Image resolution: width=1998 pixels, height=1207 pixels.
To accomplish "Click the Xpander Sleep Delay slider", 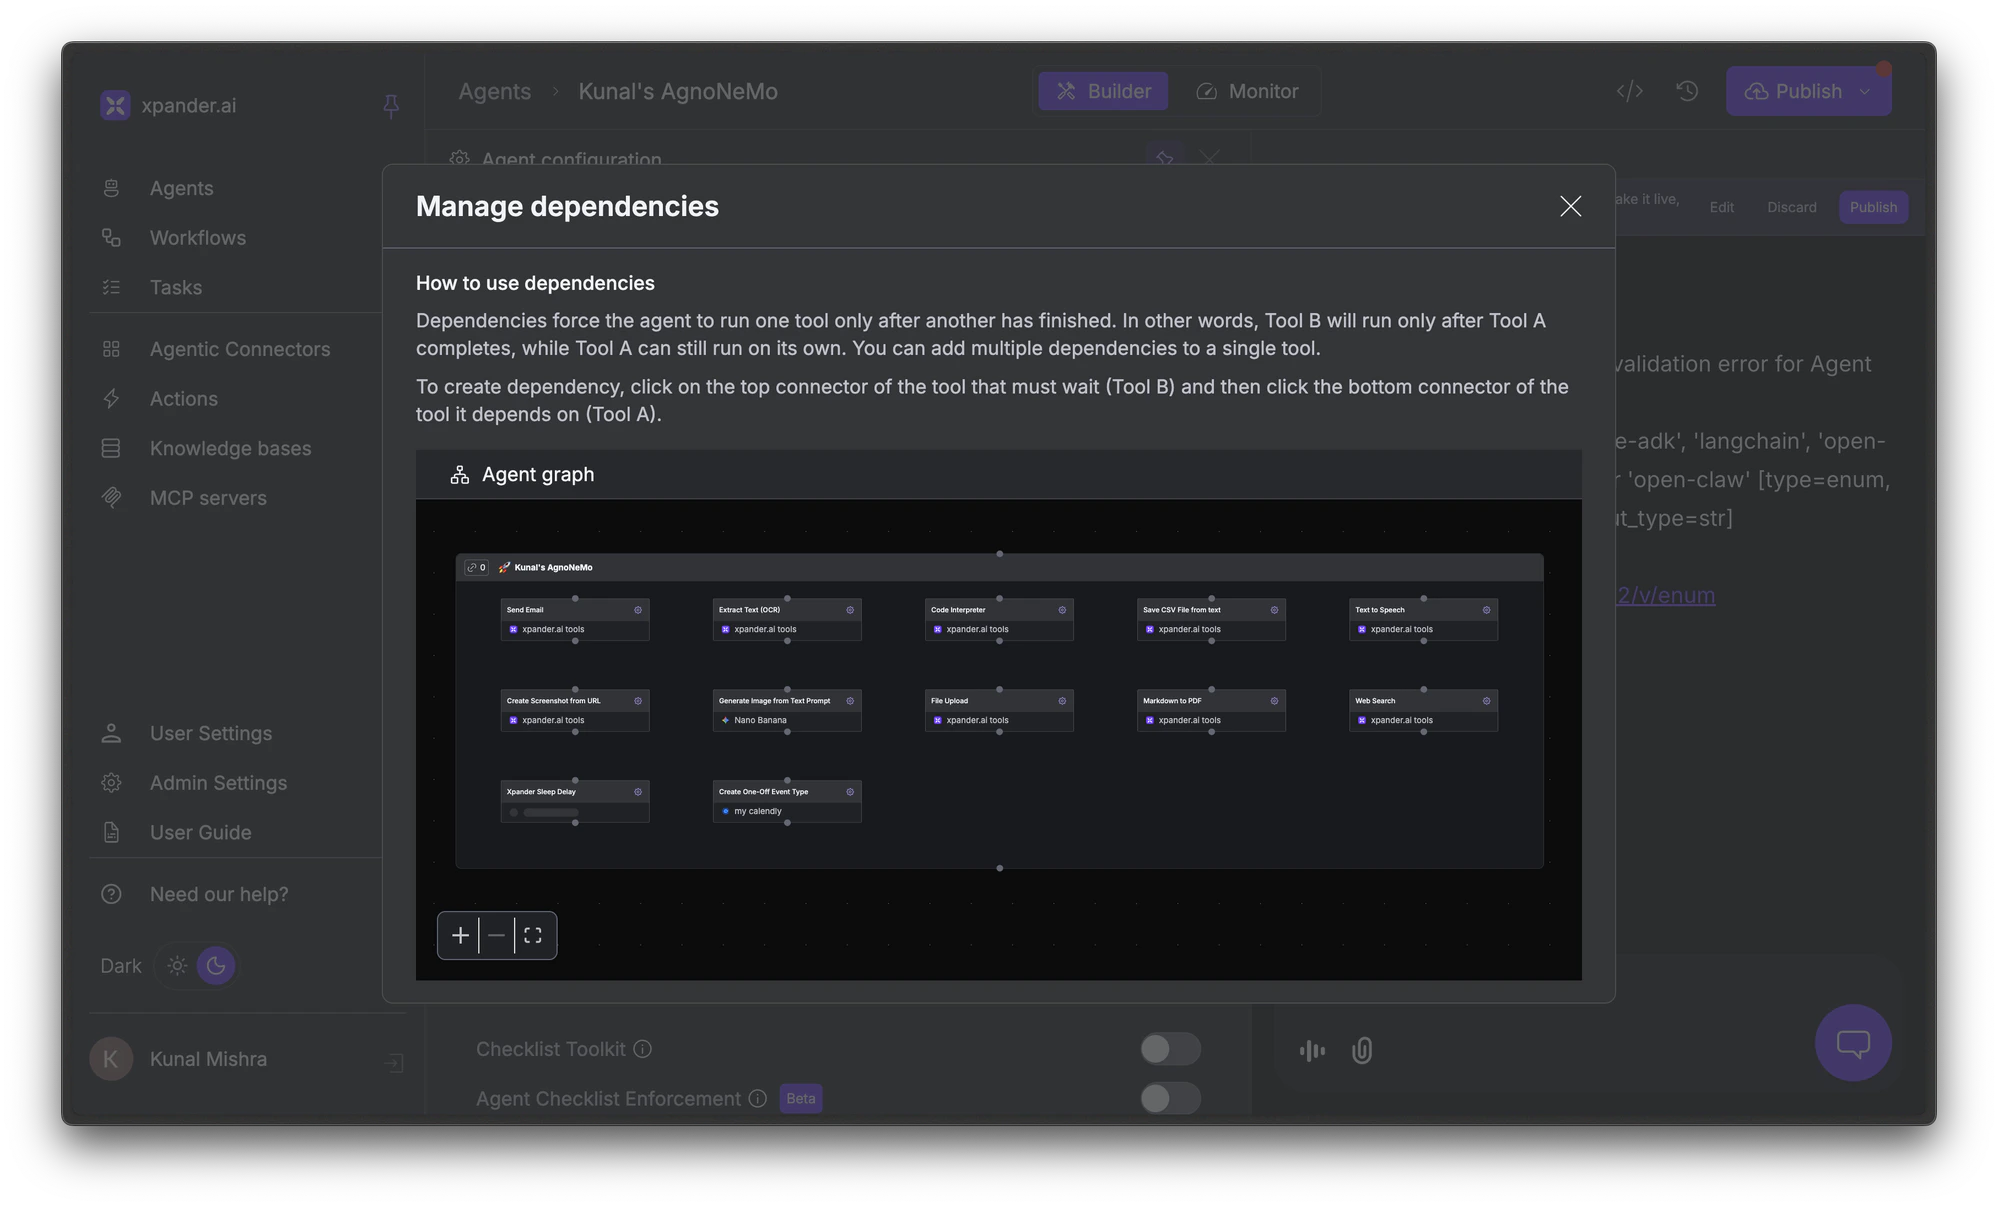I will (545, 813).
